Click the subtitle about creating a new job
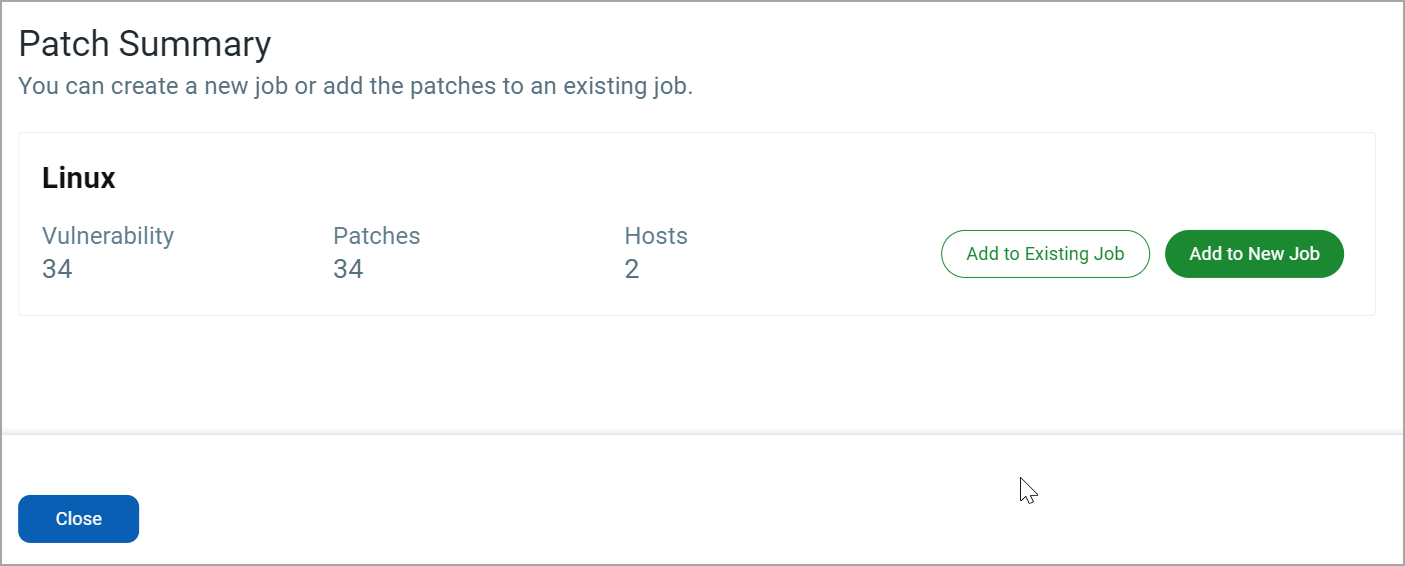The width and height of the screenshot is (1405, 566). pyautogui.click(x=355, y=86)
